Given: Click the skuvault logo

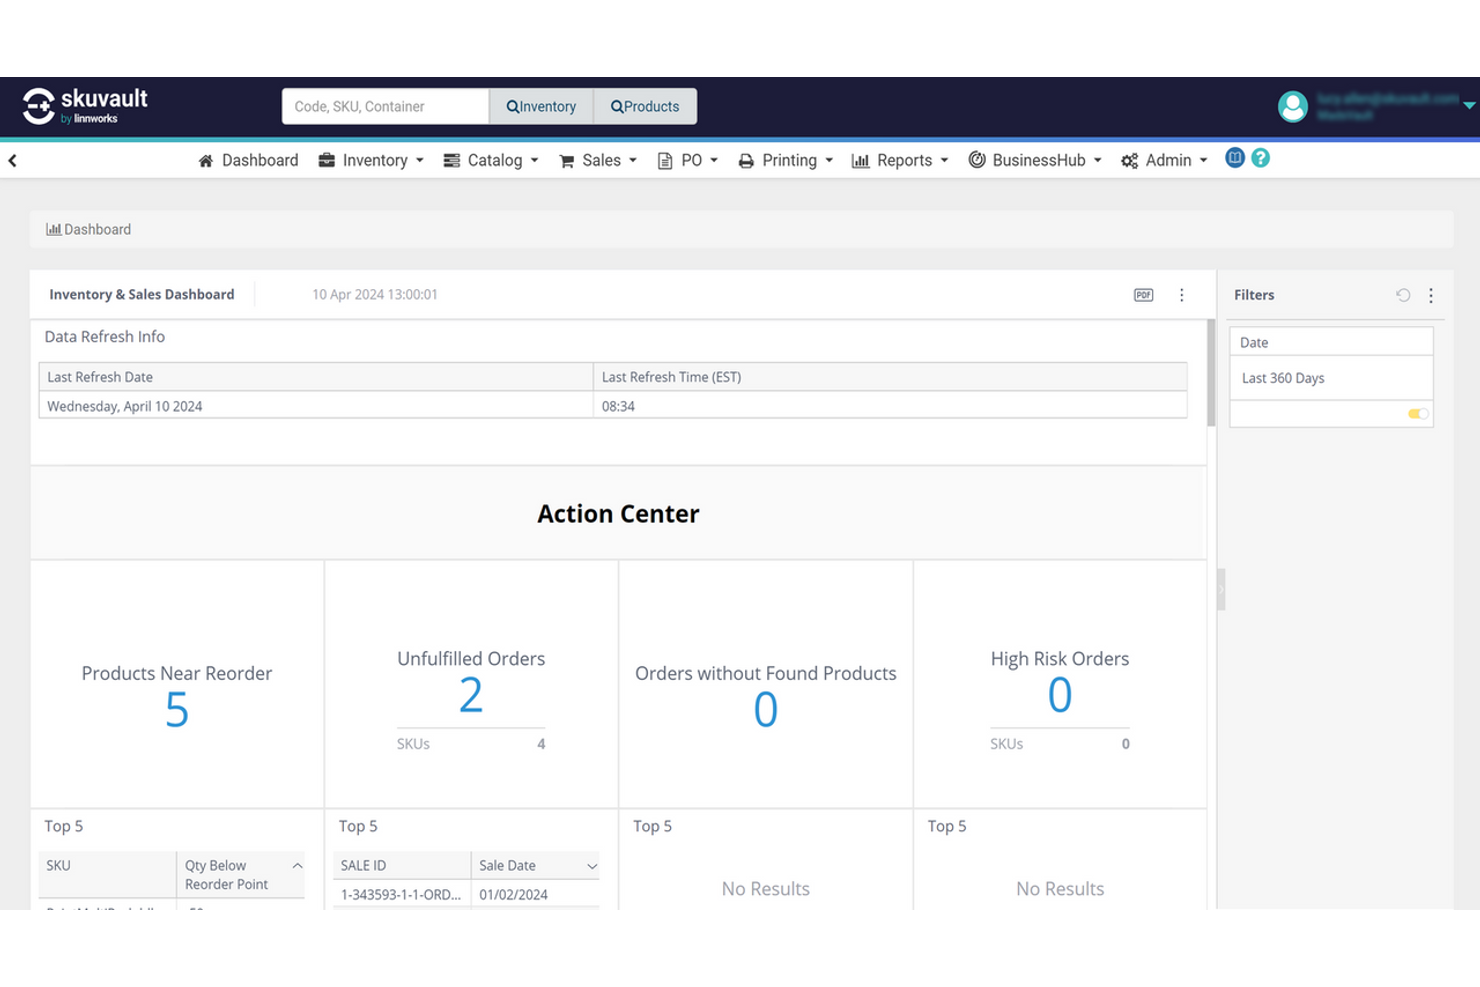Looking at the screenshot, I should [85, 105].
